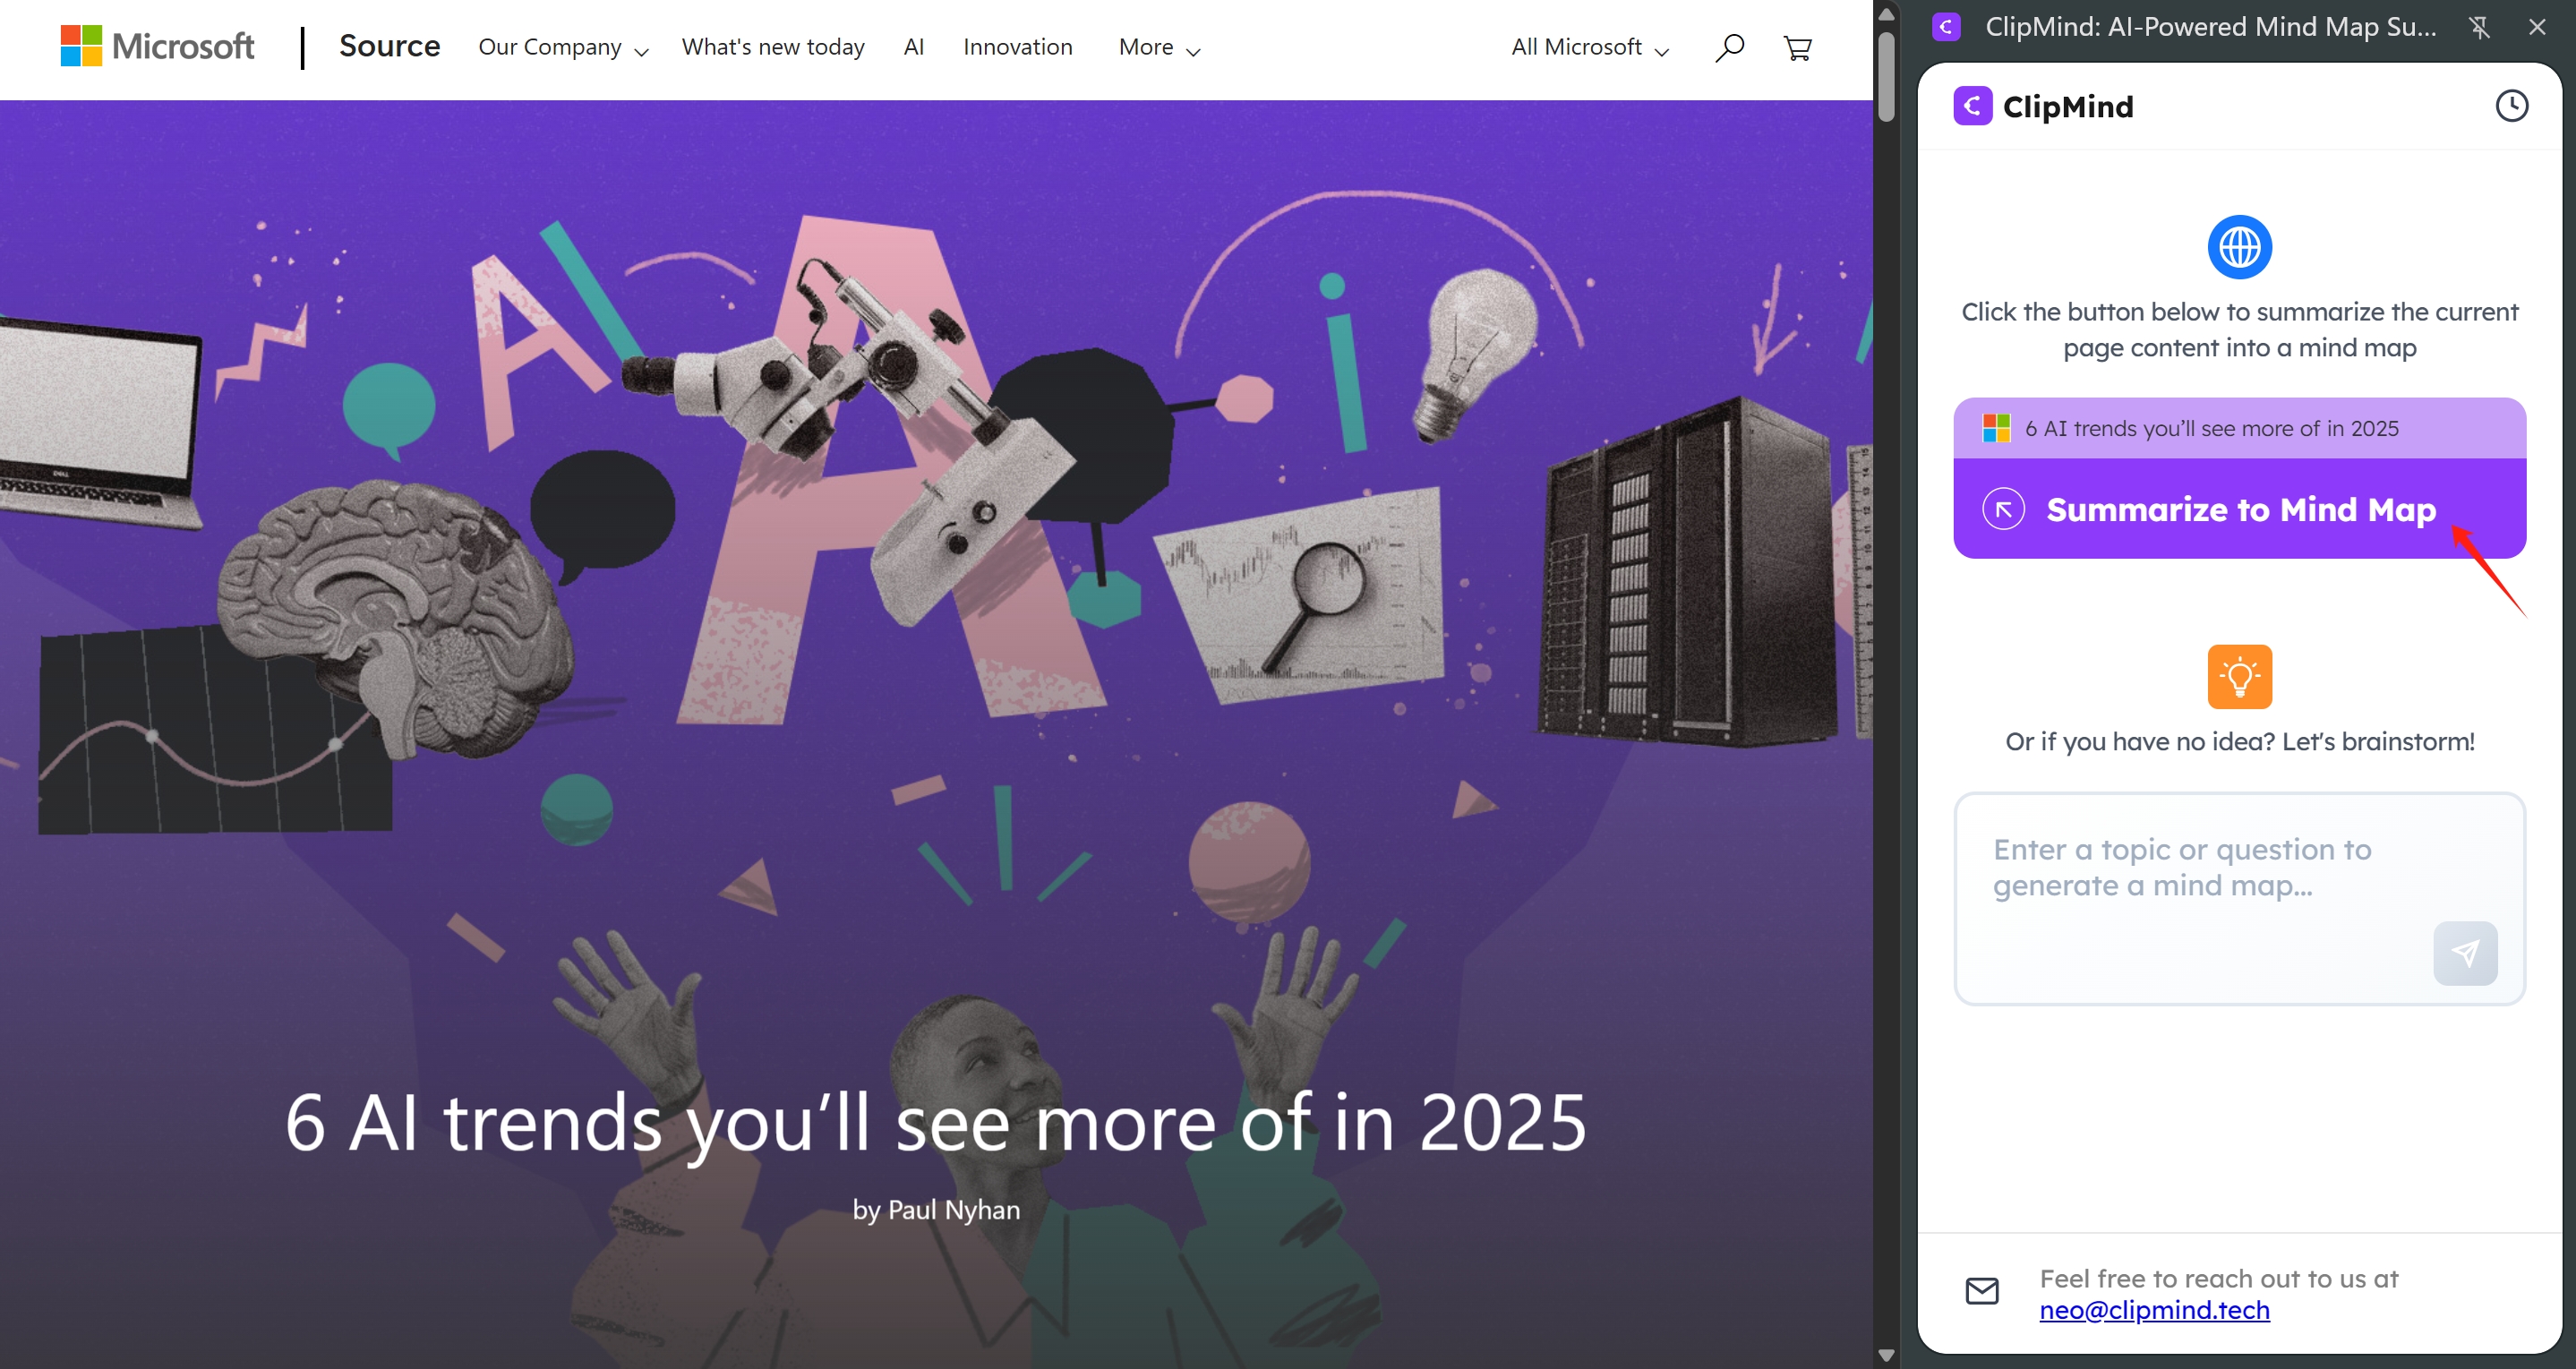Open the shopping cart icon
The width and height of the screenshot is (2576, 1369).
click(x=1797, y=48)
